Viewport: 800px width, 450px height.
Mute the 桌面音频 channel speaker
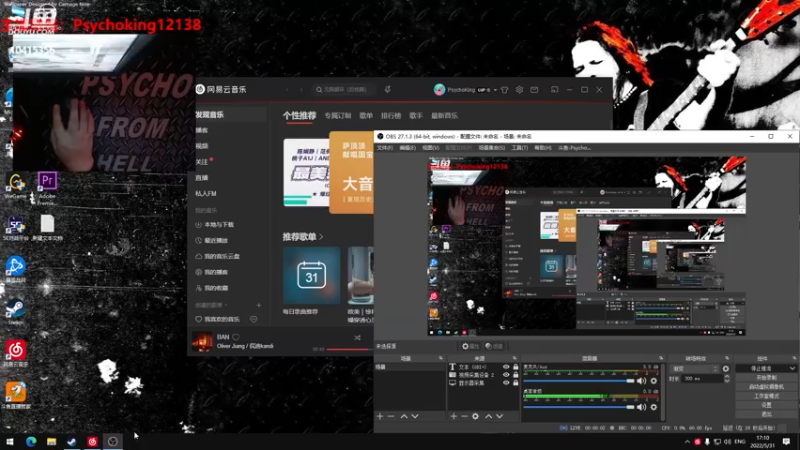point(641,407)
